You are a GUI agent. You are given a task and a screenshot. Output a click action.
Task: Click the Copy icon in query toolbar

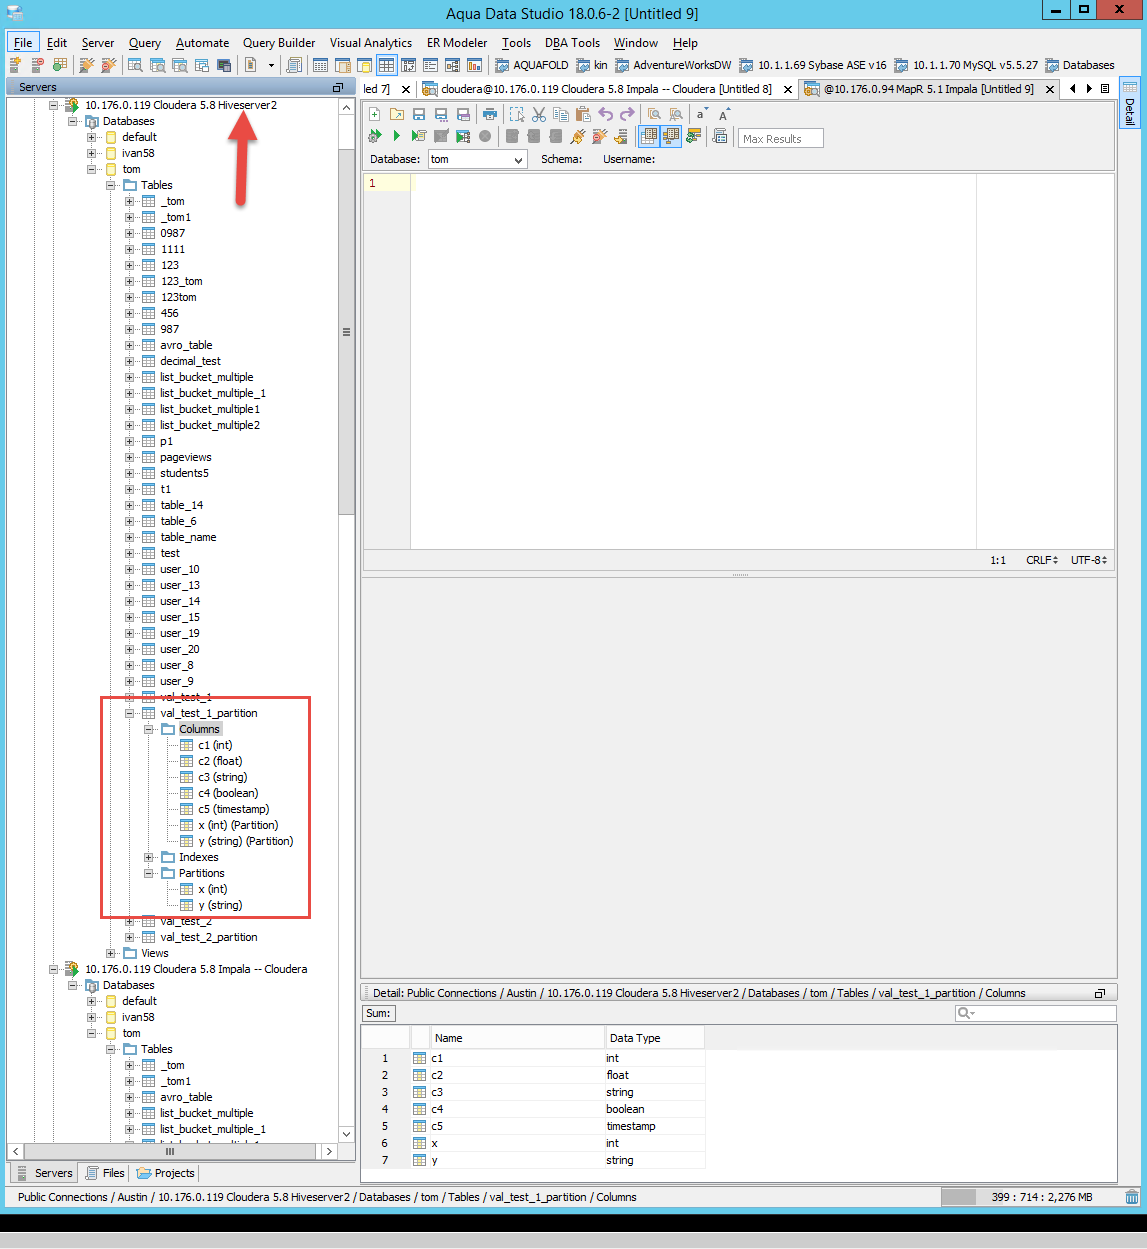[561, 114]
